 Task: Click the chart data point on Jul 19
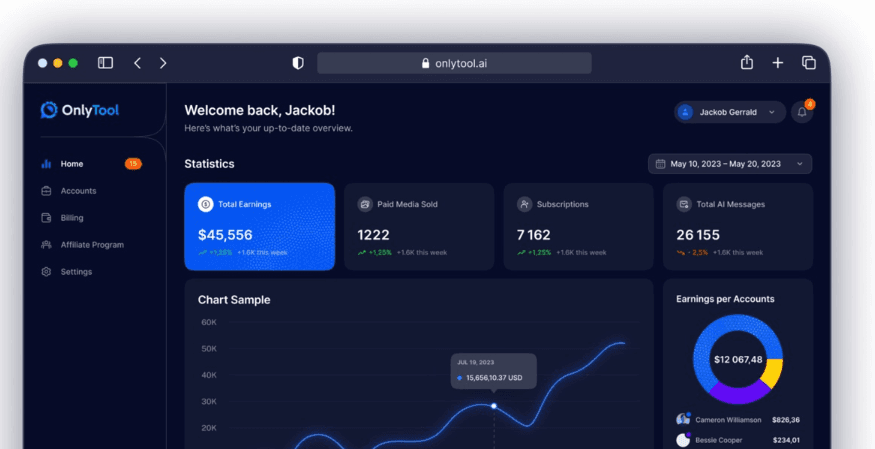pos(493,406)
